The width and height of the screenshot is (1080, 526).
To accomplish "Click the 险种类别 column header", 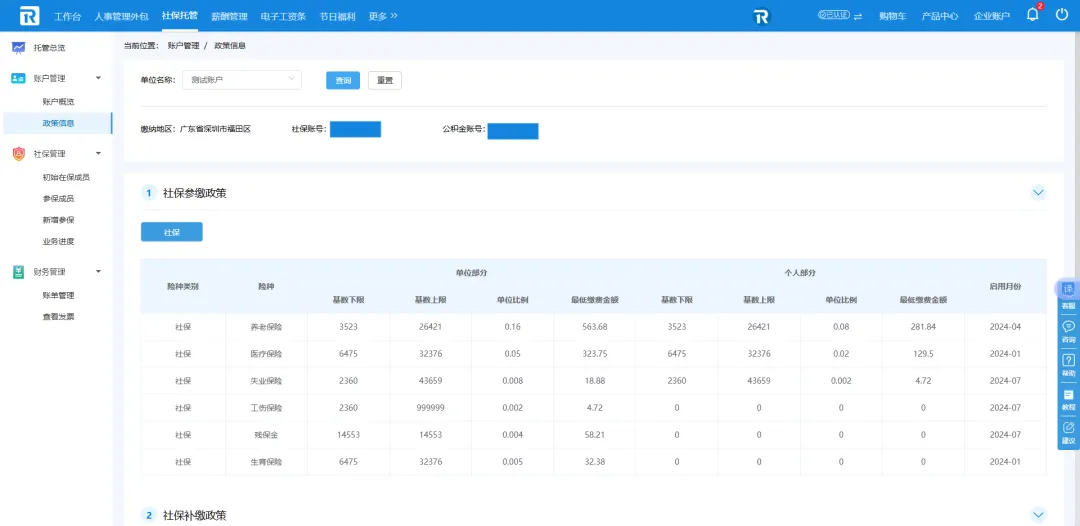I will [183, 286].
